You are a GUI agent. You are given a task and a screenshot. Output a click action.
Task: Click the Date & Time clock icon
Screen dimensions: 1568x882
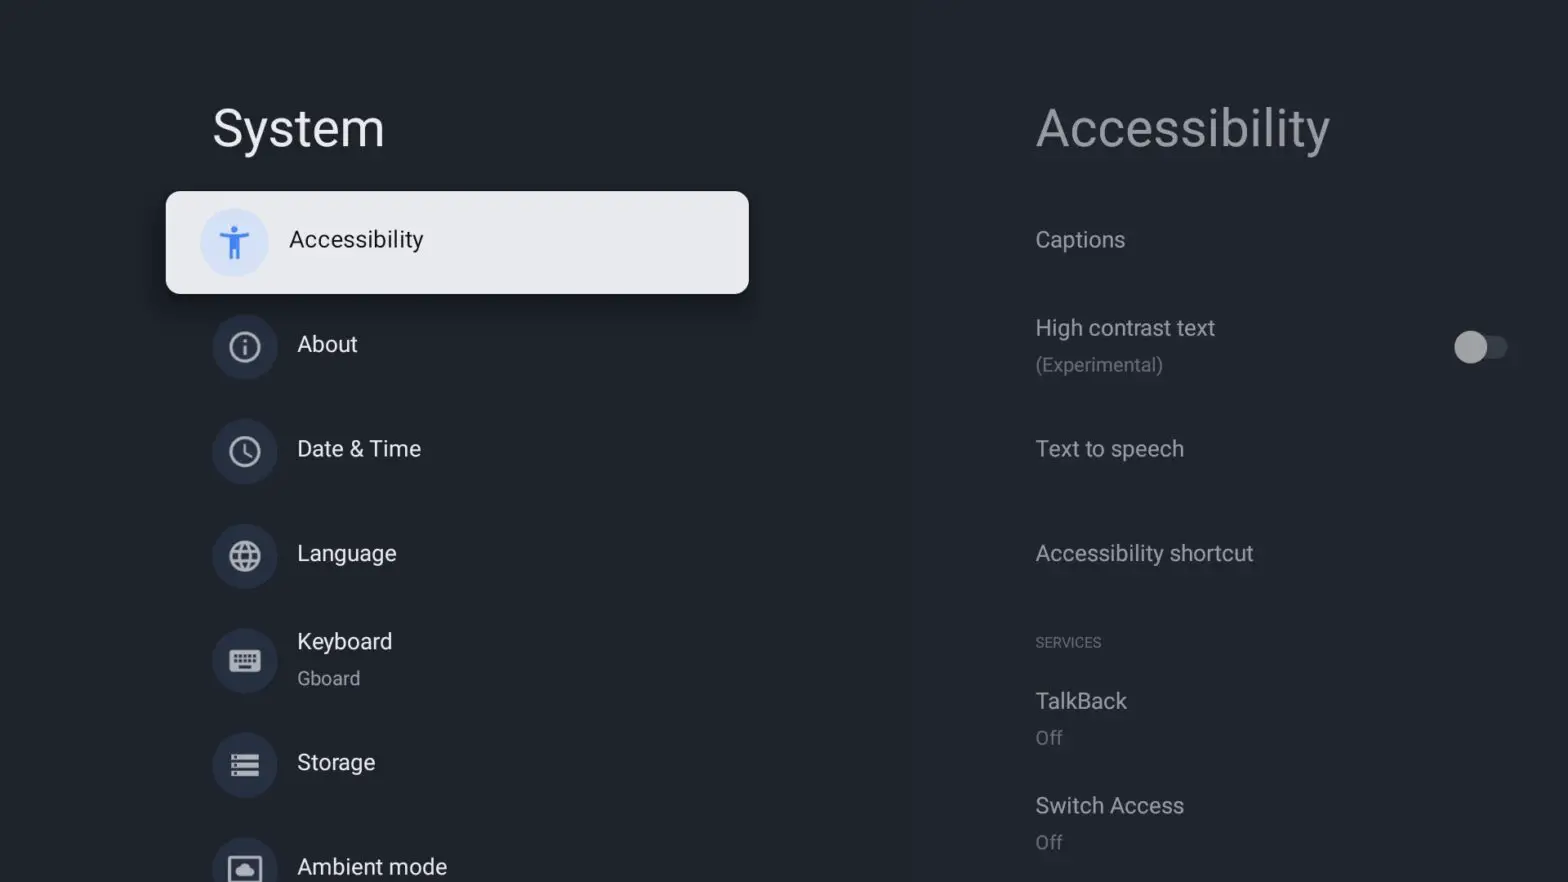point(244,451)
